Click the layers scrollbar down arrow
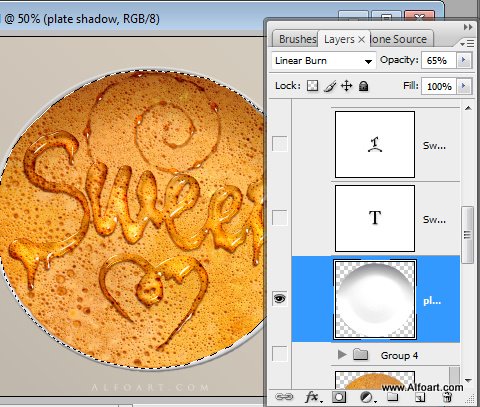 468,380
